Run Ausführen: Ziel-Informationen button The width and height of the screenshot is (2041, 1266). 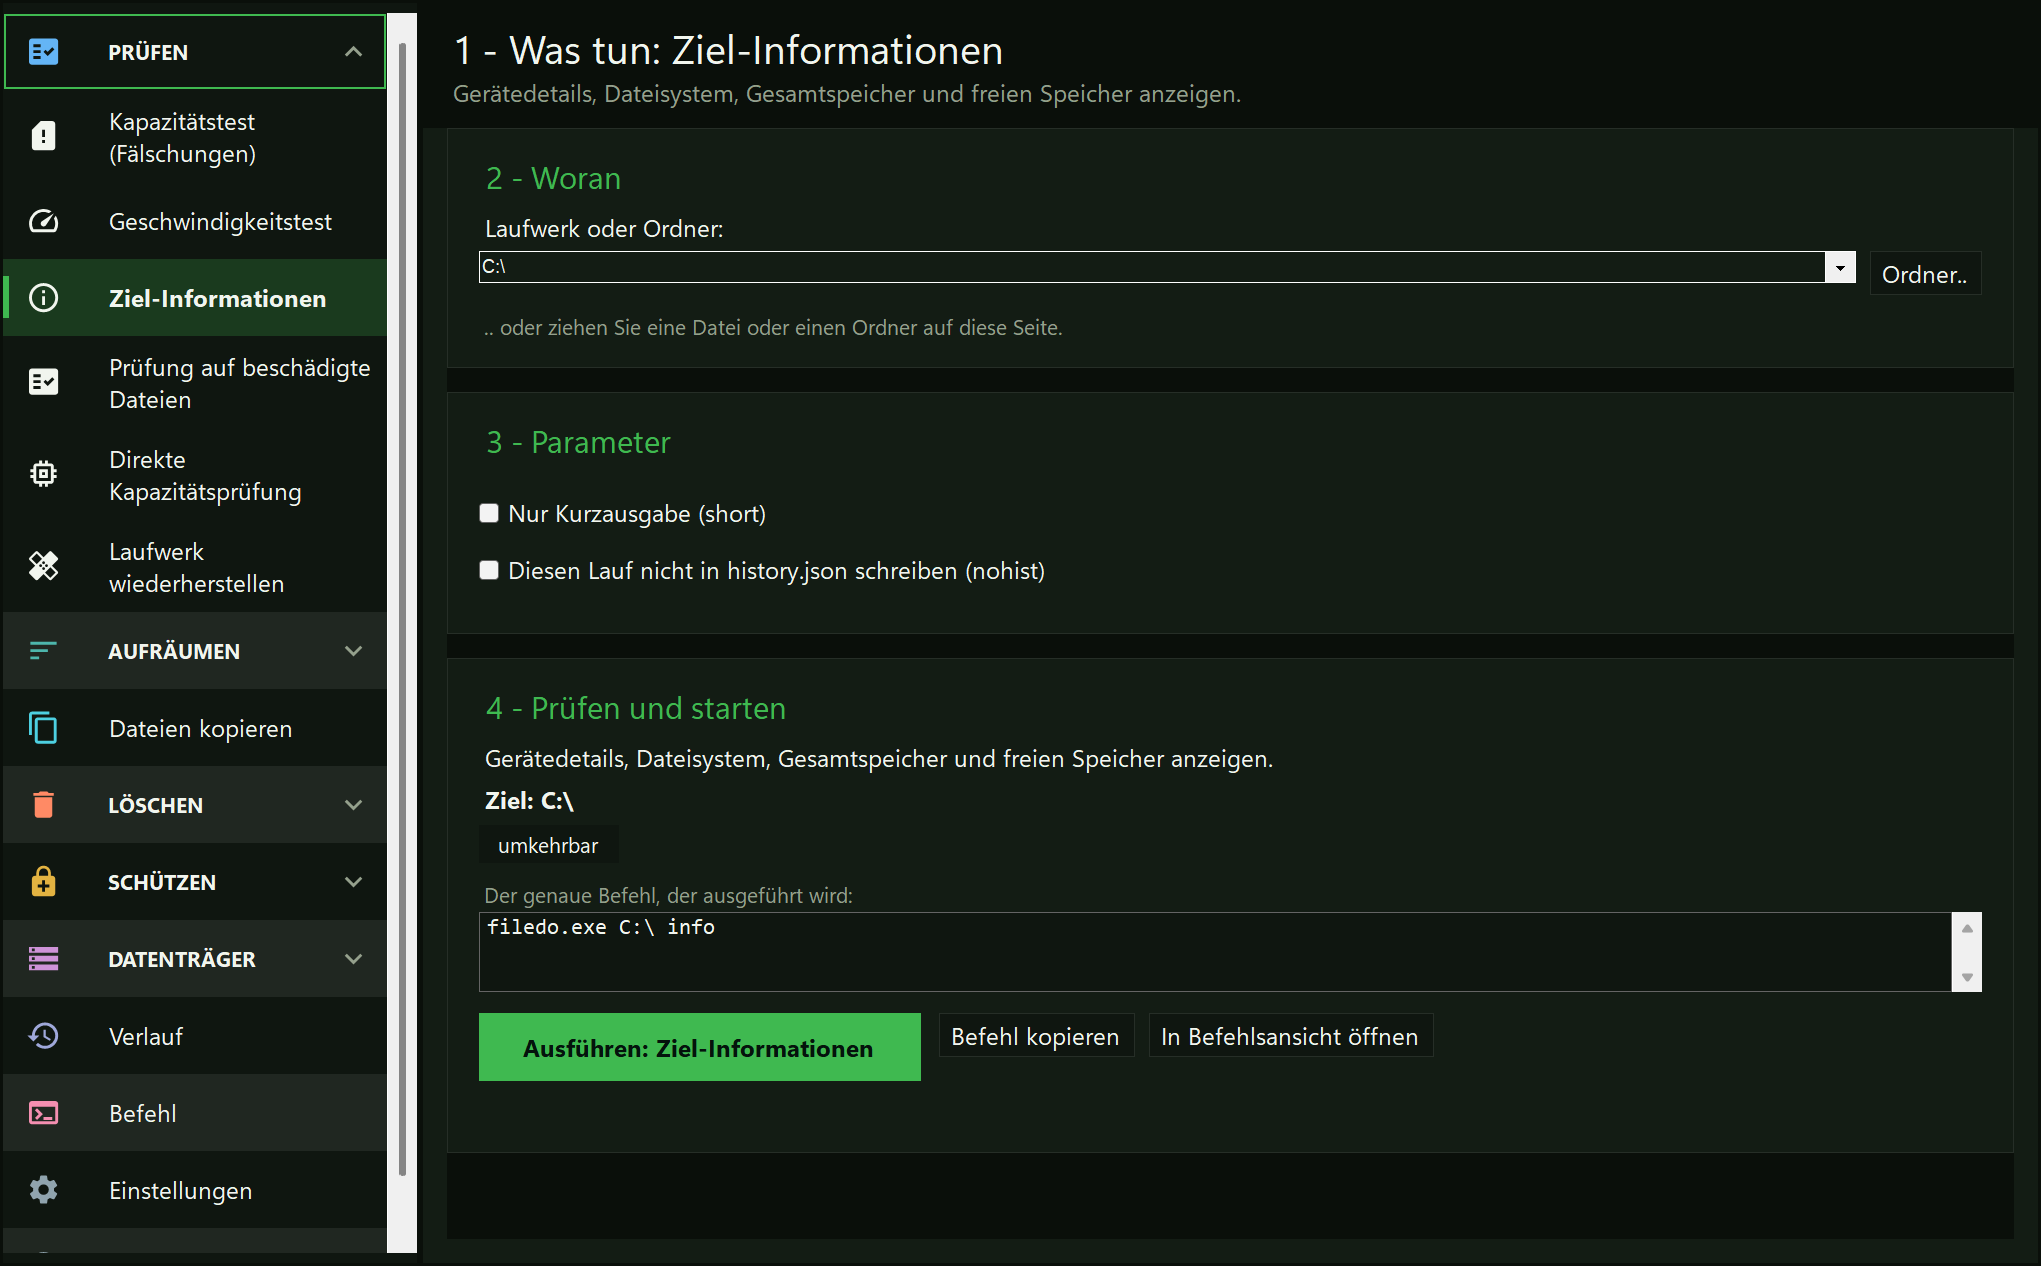[699, 1047]
